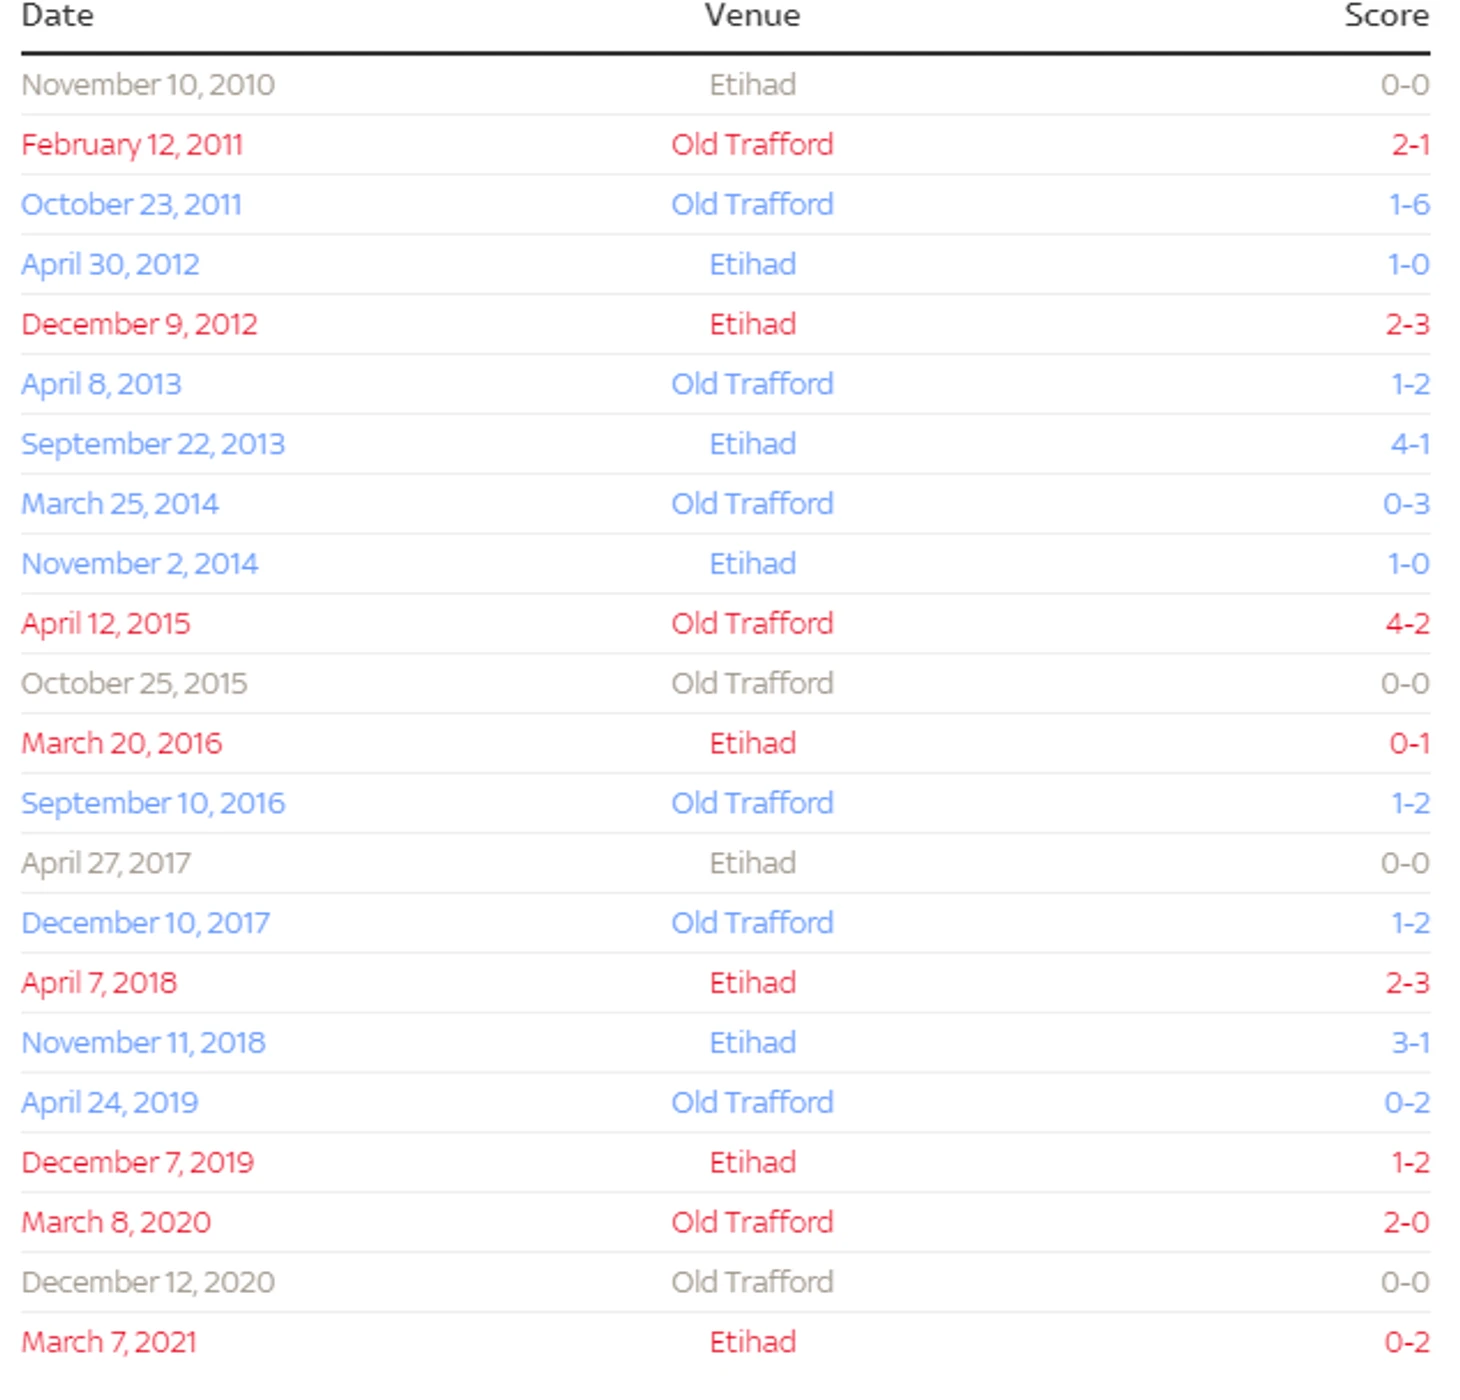Click the 2-0 score for March 8, 2020
This screenshot has height=1400, width=1460.
[x=1406, y=1223]
